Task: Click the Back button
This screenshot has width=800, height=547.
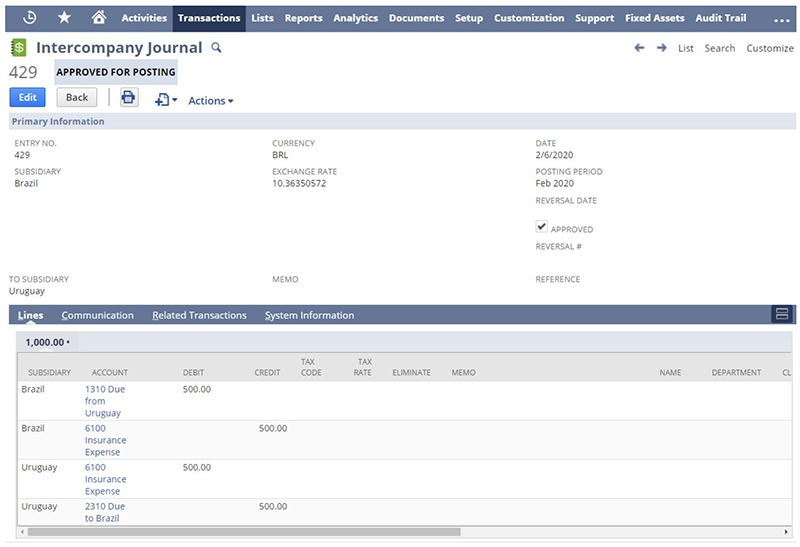Action: click(77, 97)
